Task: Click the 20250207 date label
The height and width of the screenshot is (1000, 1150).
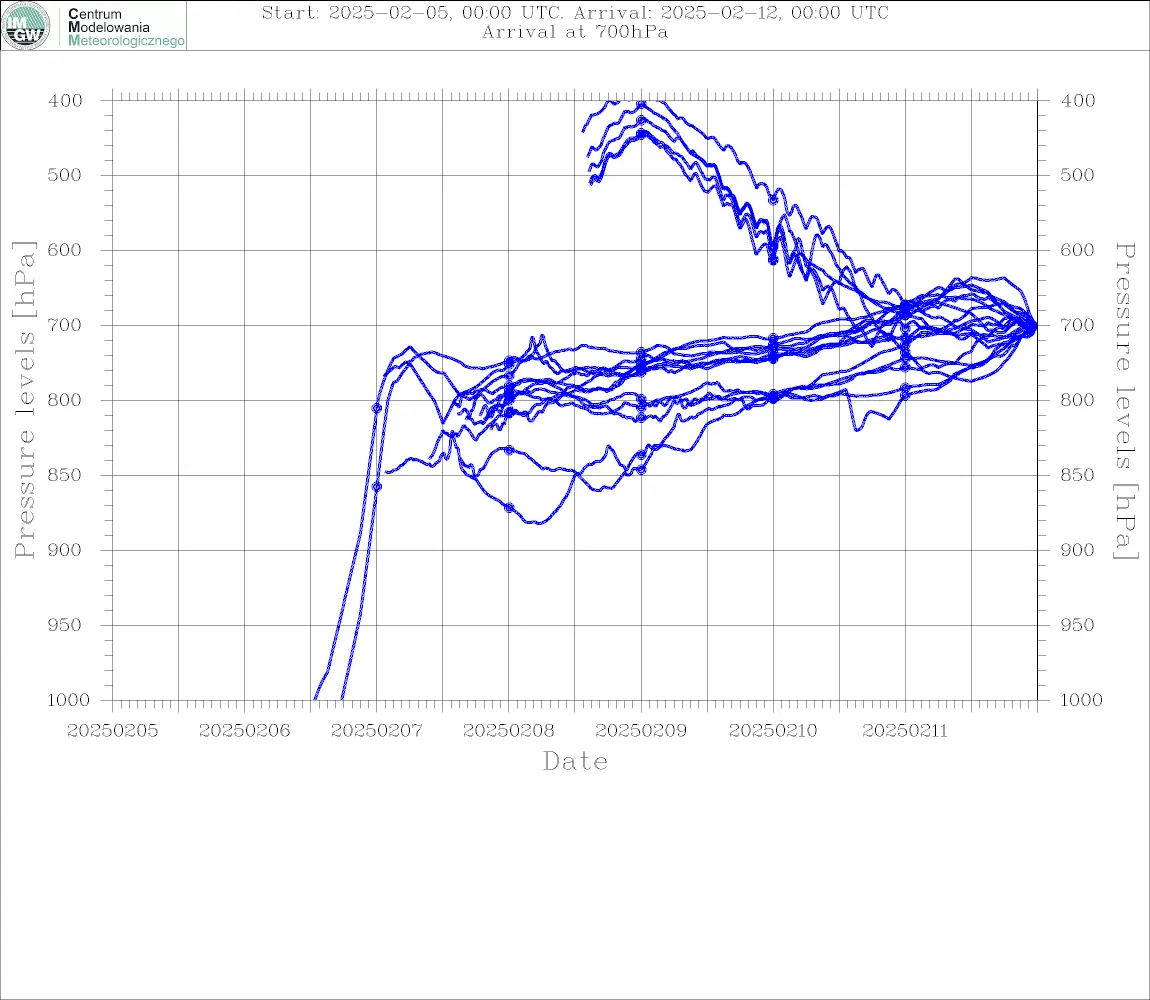Action: (376, 731)
